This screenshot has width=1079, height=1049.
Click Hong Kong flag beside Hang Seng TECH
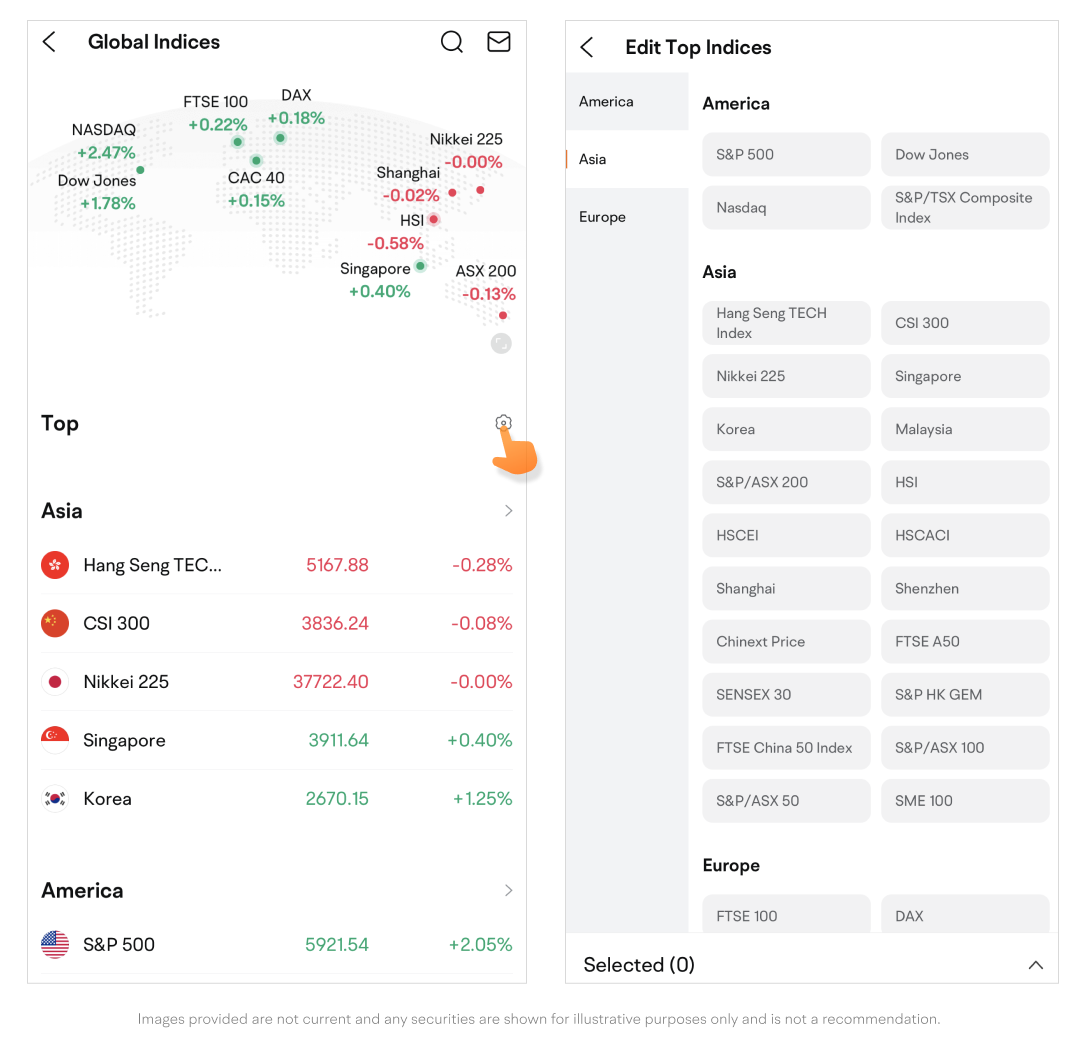pyautogui.click(x=55, y=565)
